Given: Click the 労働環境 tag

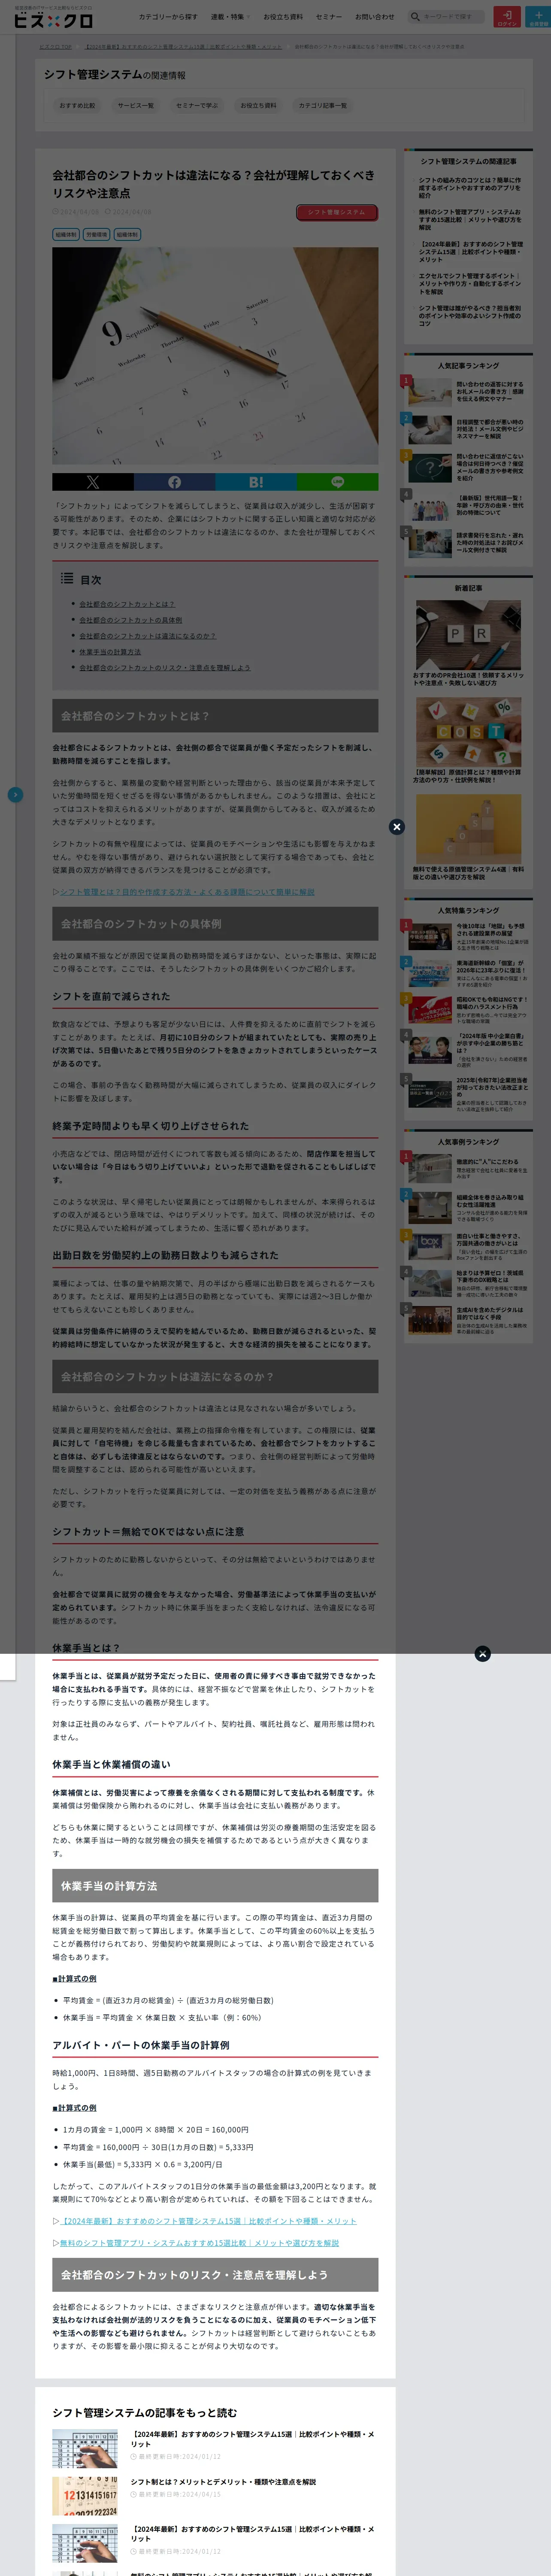Looking at the screenshot, I should (96, 235).
